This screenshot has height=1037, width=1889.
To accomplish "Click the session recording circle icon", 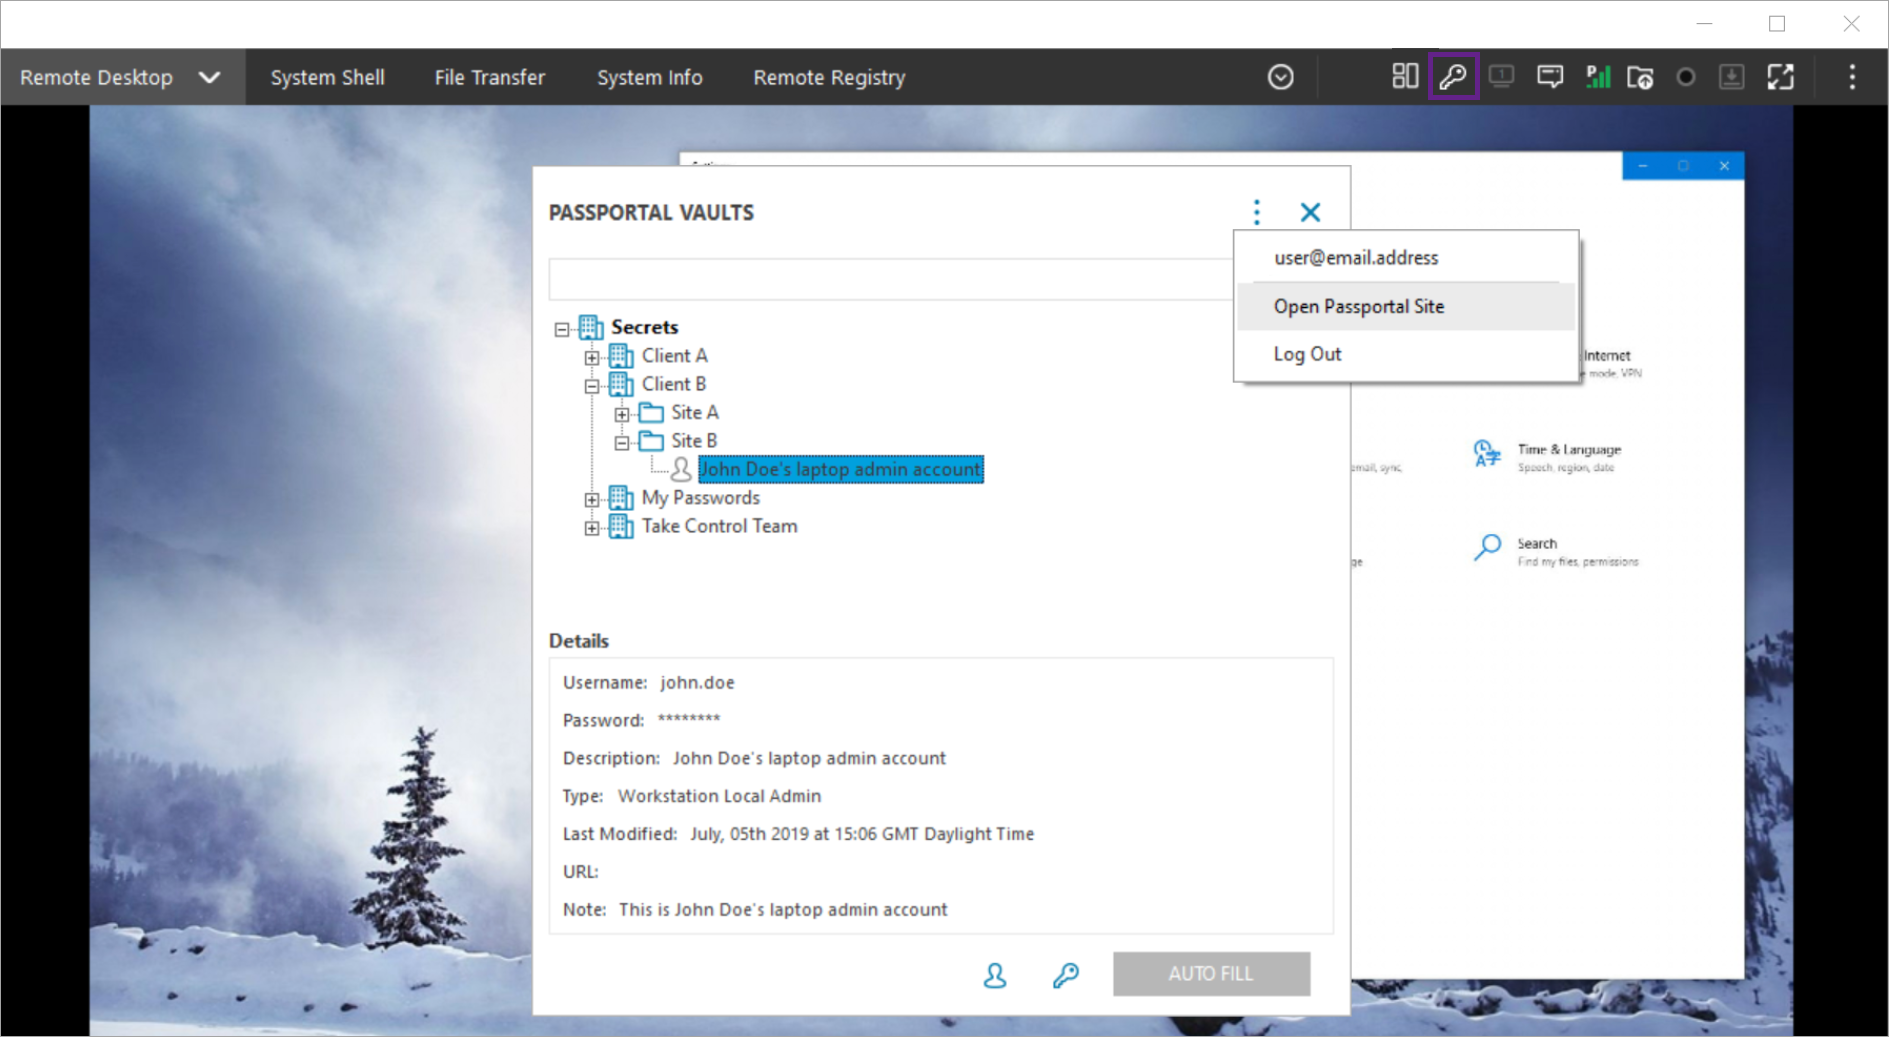I will click(1685, 77).
